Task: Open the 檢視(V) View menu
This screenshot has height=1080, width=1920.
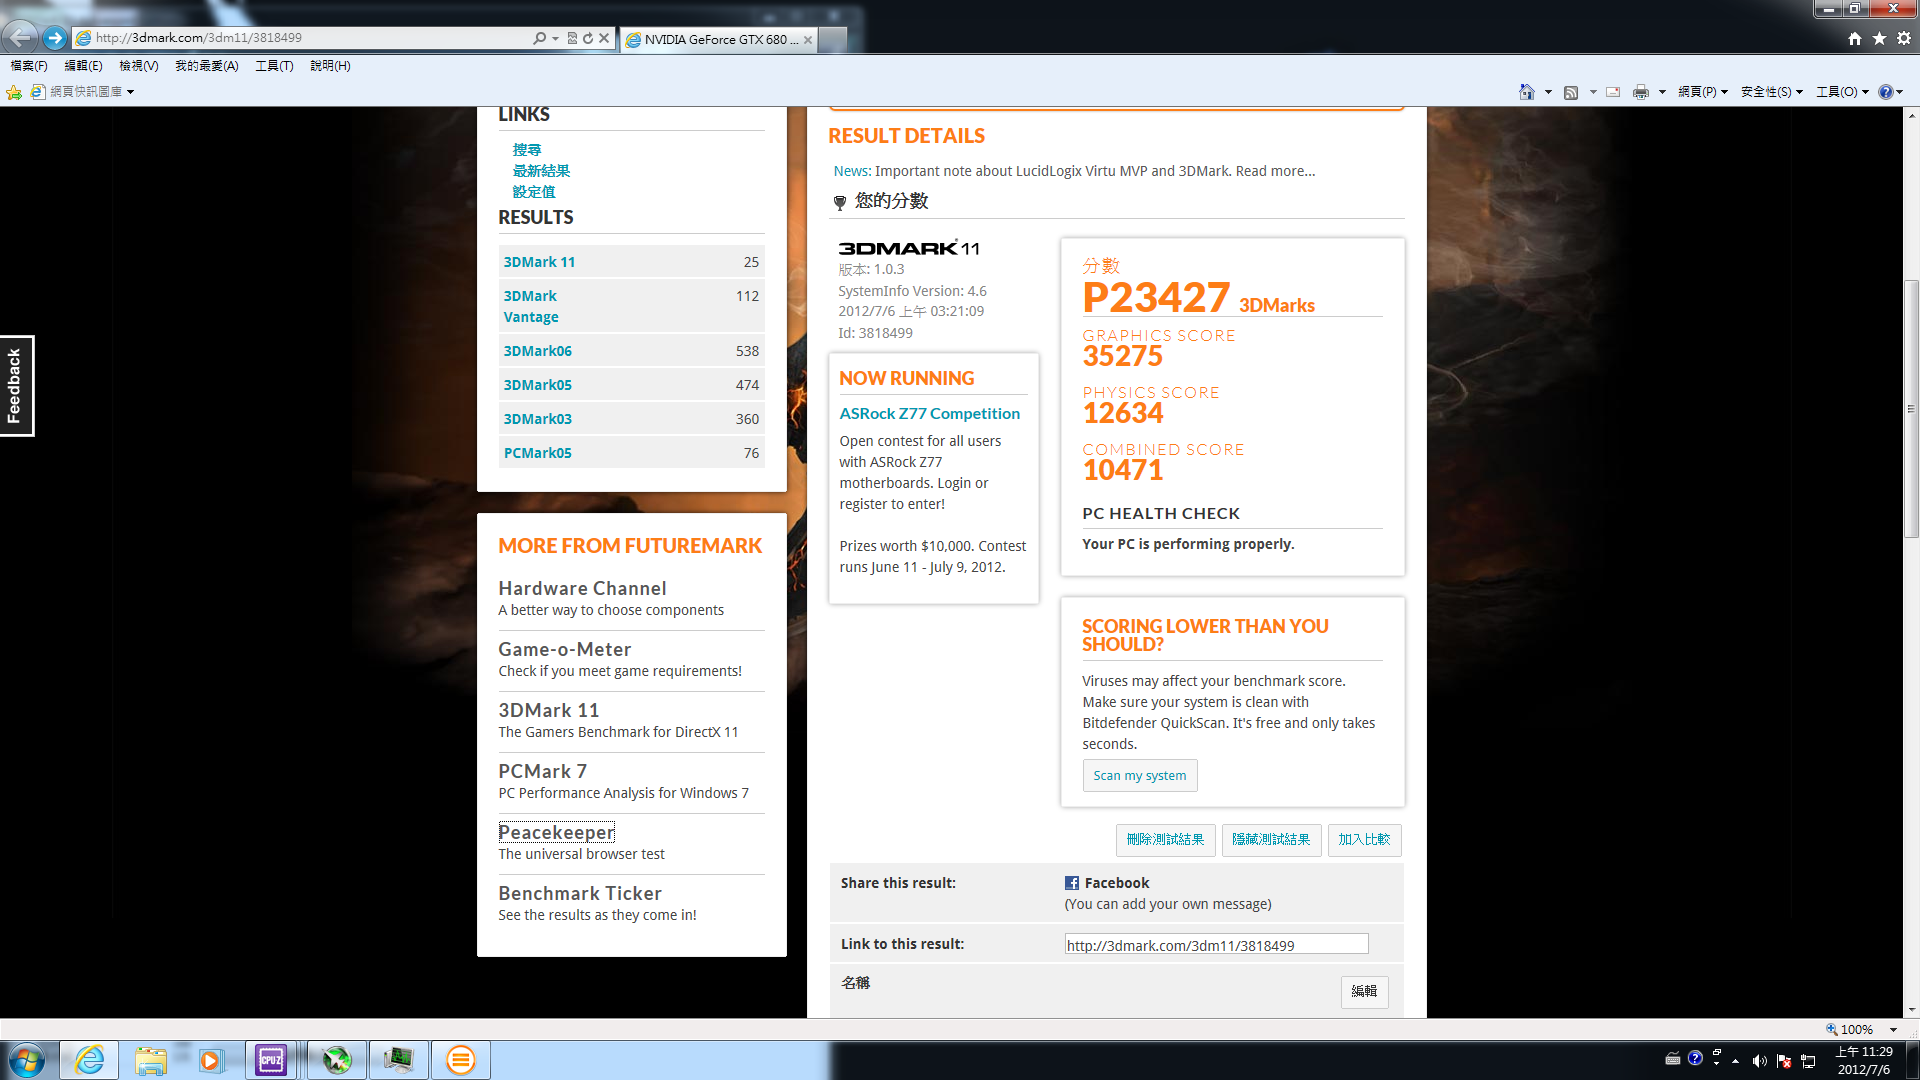Action: pyautogui.click(x=139, y=66)
